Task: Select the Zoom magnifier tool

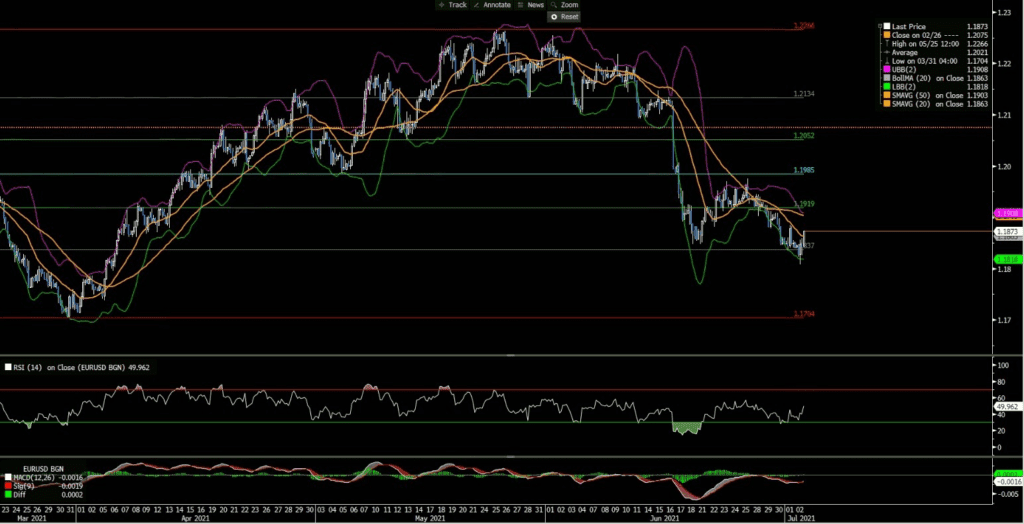Action: pyautogui.click(x=564, y=5)
